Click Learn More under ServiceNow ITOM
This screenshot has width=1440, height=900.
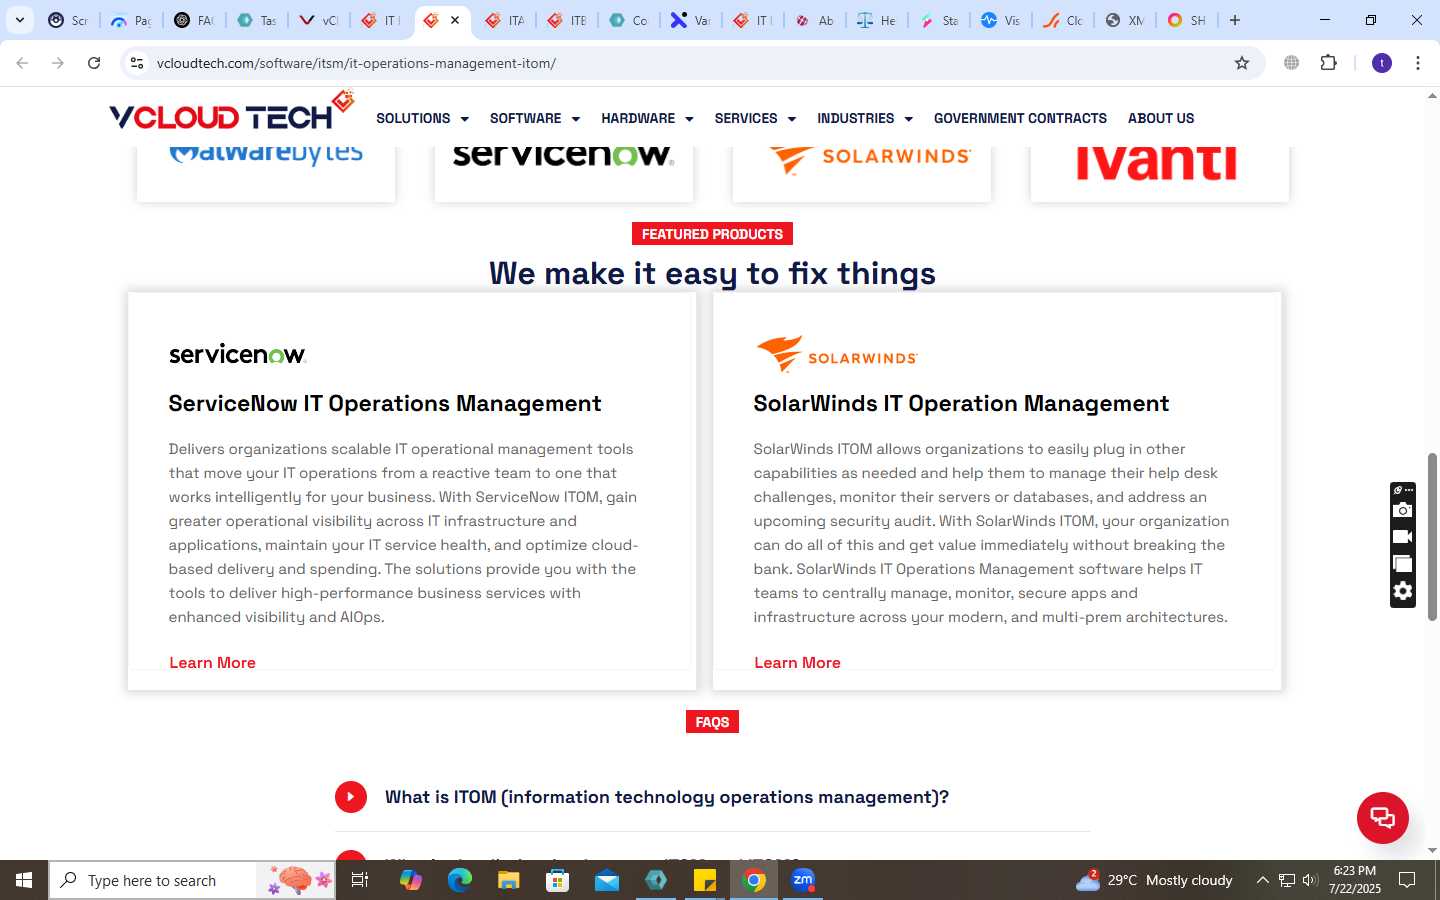tap(212, 663)
